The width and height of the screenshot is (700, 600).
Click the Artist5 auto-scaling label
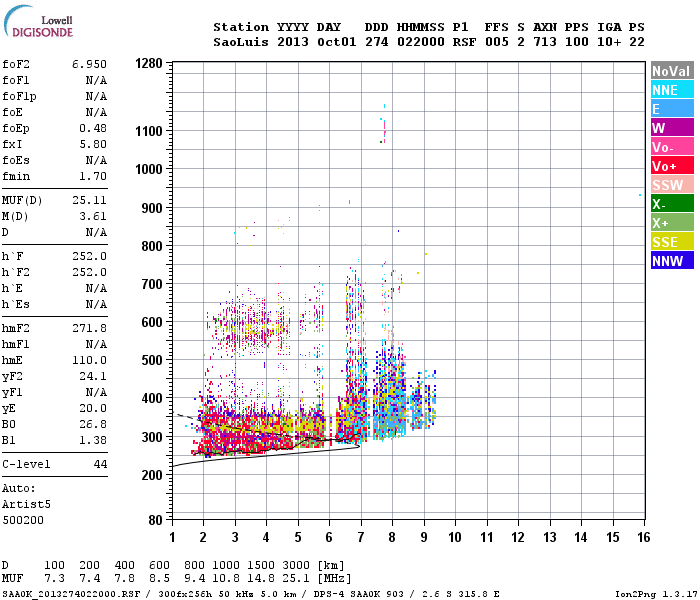pyautogui.click(x=26, y=504)
